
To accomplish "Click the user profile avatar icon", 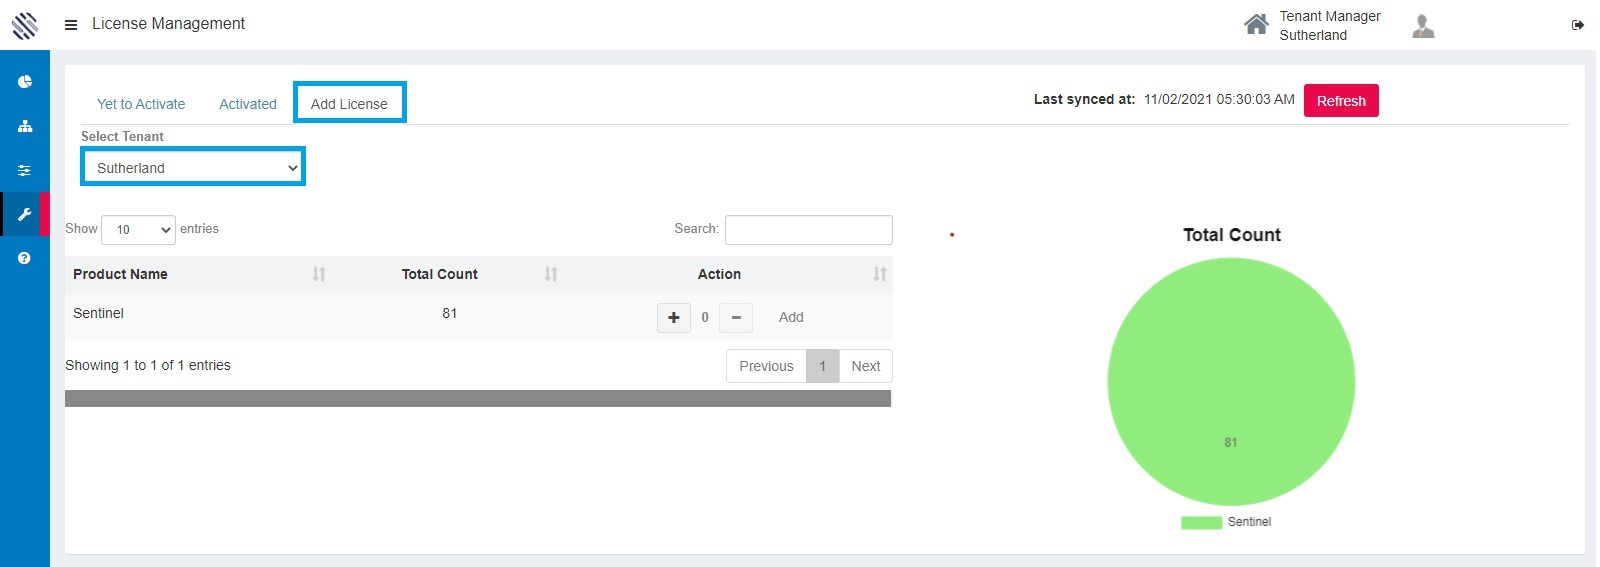I will (x=1423, y=26).
